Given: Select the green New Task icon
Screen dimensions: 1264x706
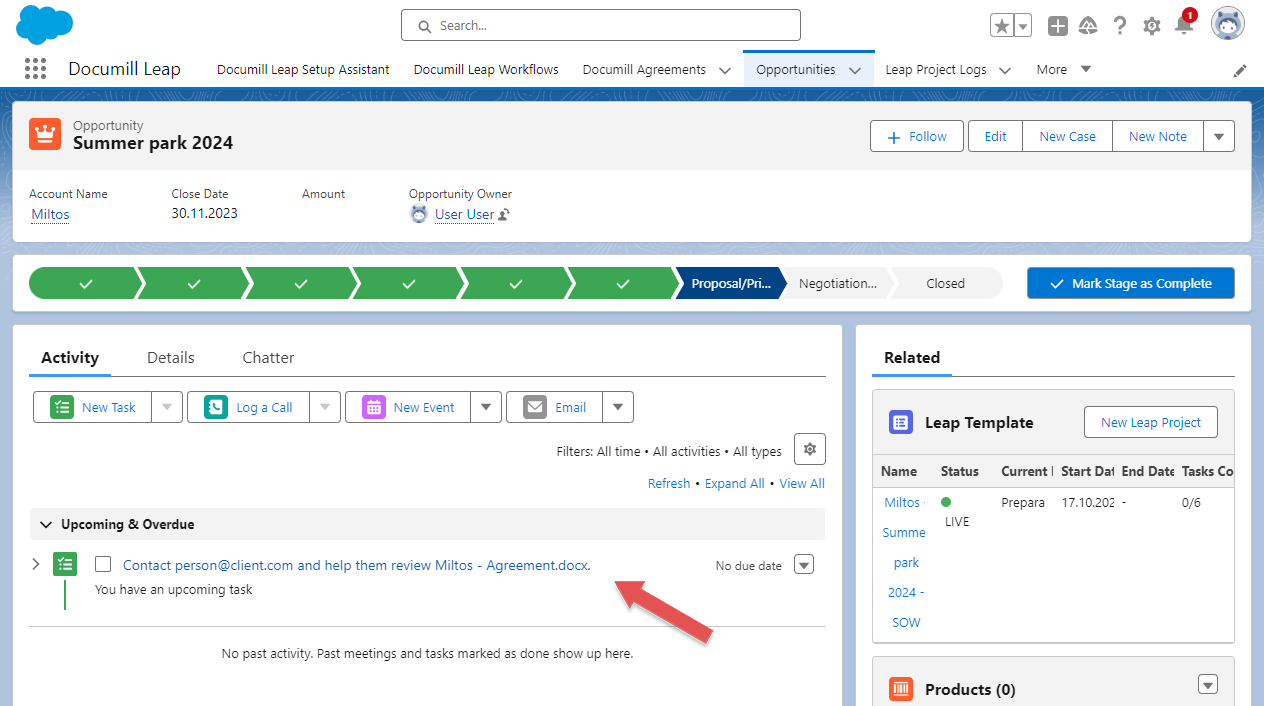Looking at the screenshot, I should (61, 406).
